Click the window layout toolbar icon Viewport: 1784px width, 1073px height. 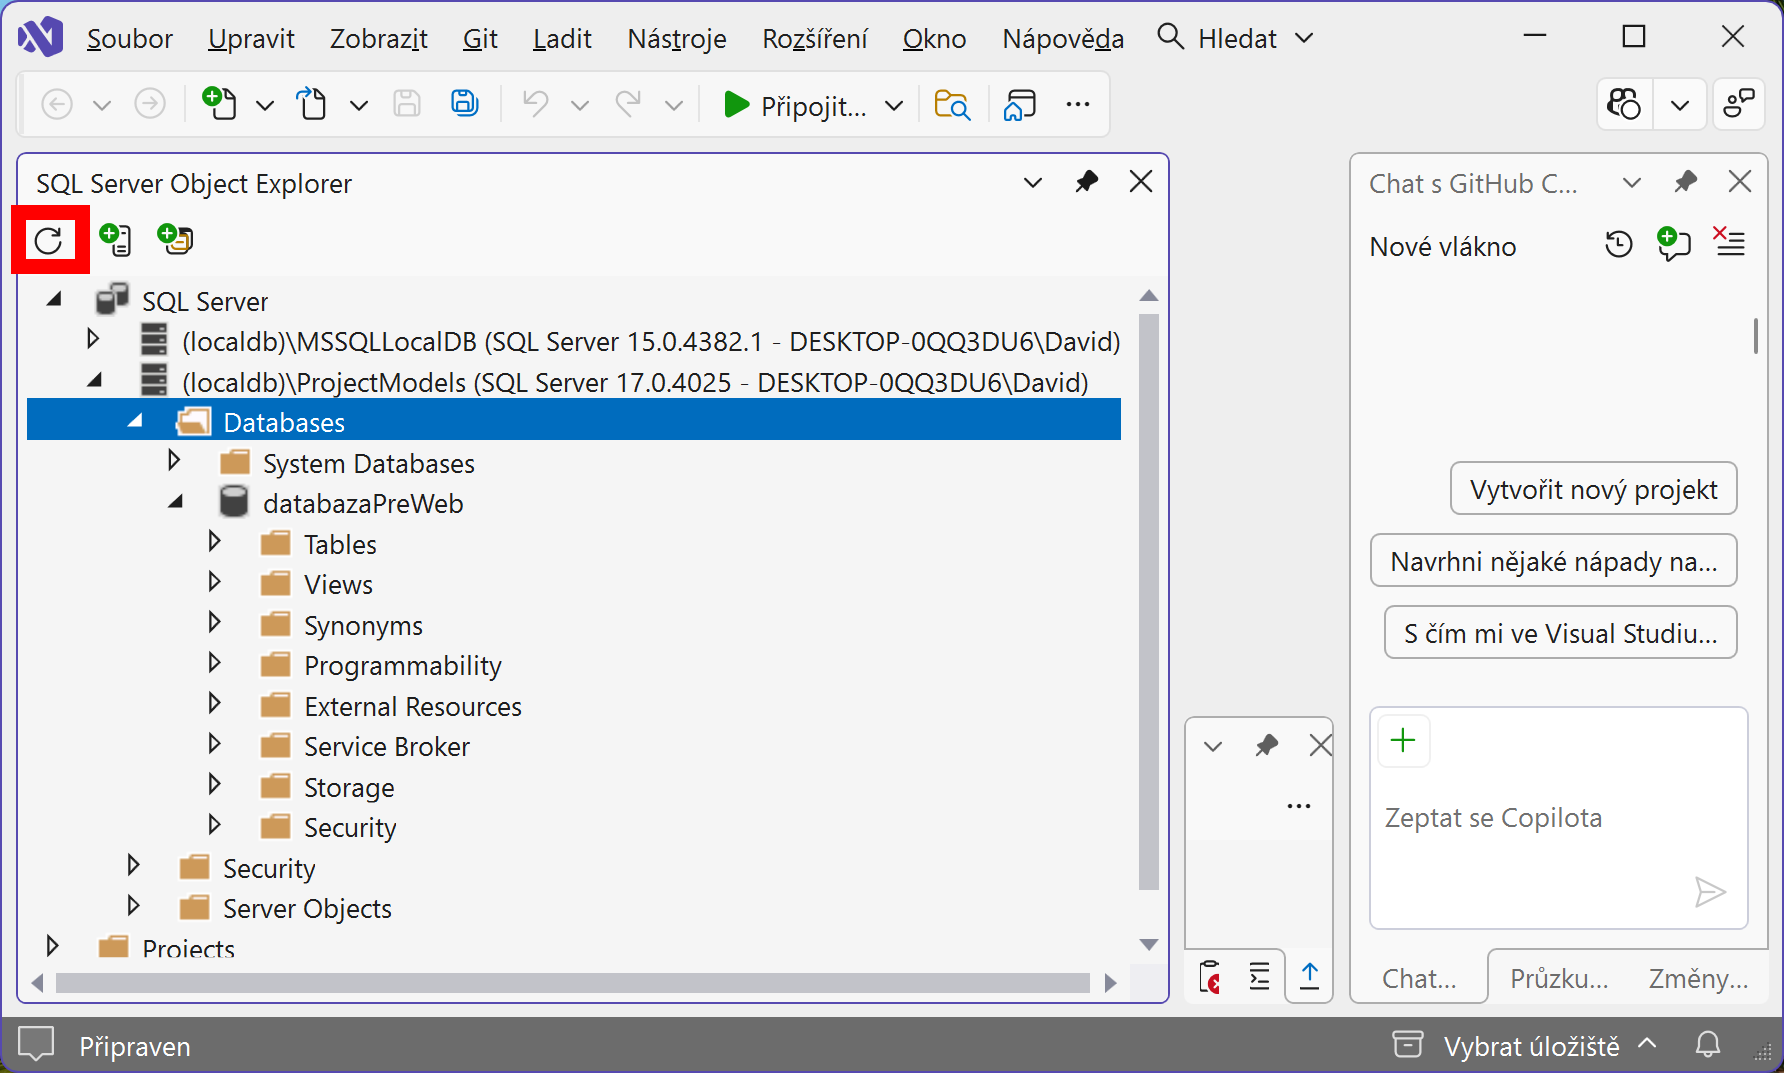click(x=1020, y=104)
